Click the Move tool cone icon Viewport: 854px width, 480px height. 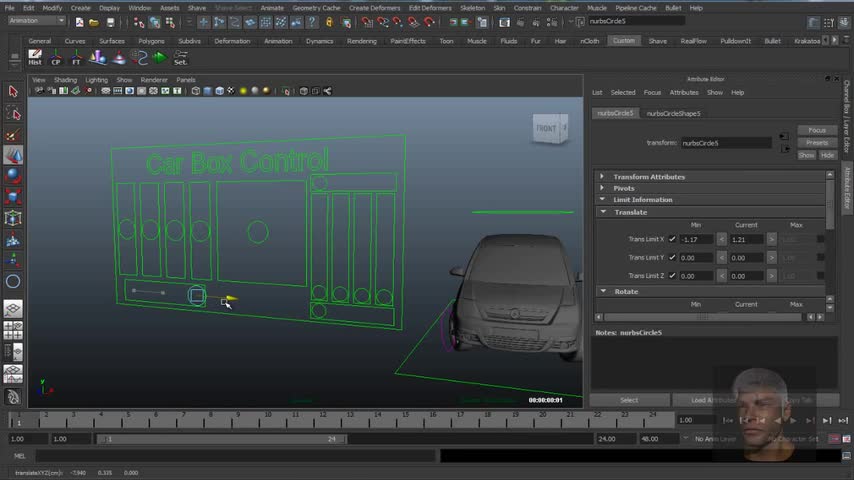click(13, 156)
